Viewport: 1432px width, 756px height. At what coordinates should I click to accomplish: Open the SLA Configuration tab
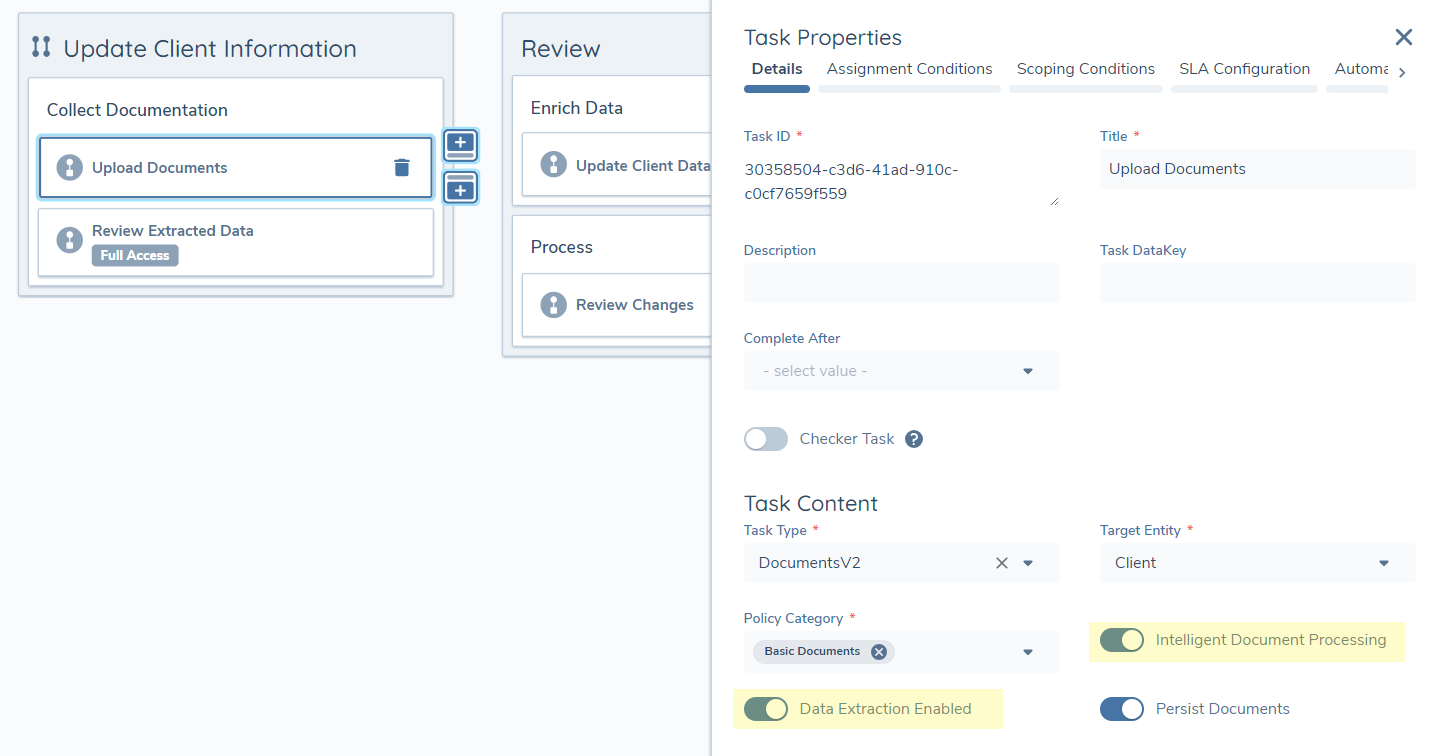pos(1244,68)
